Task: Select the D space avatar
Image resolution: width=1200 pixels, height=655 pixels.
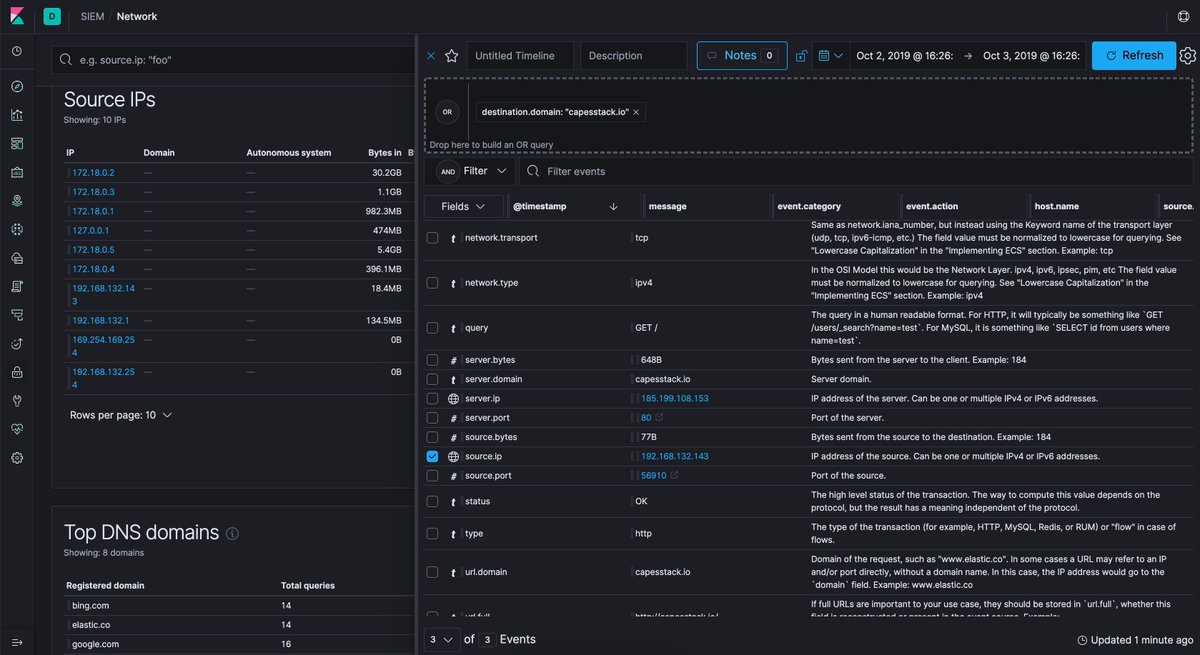Action: 52,16
